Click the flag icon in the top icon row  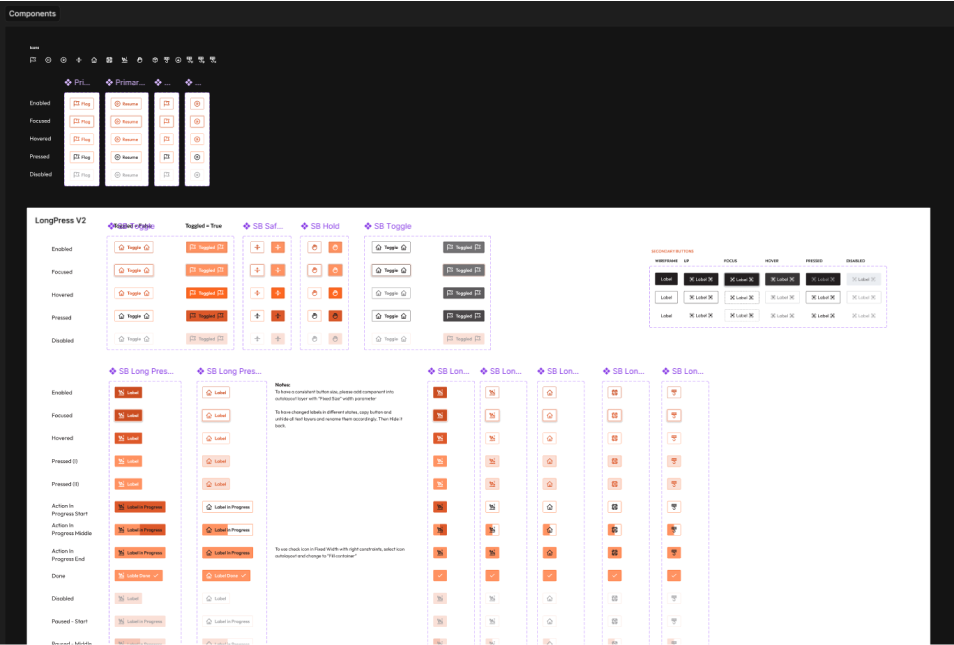coord(33,60)
